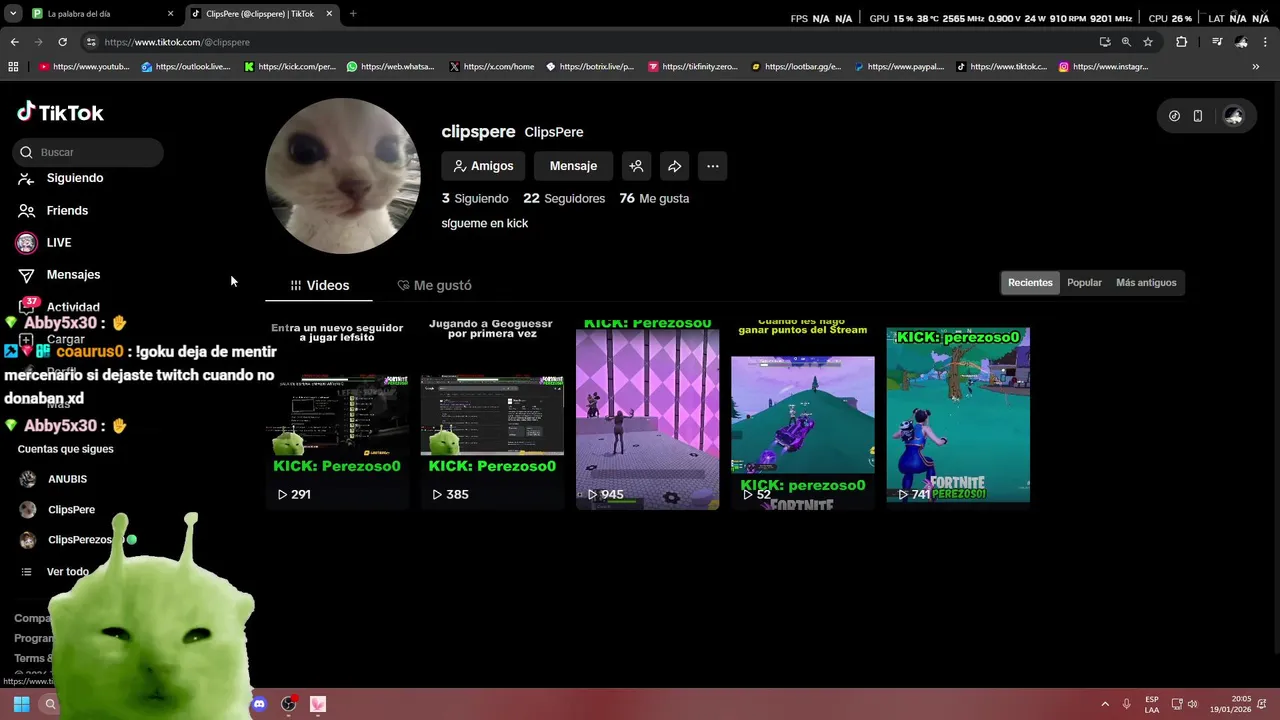Open the Fortnite video with 741 views
This screenshot has height=720, width=1280.
tap(958, 414)
